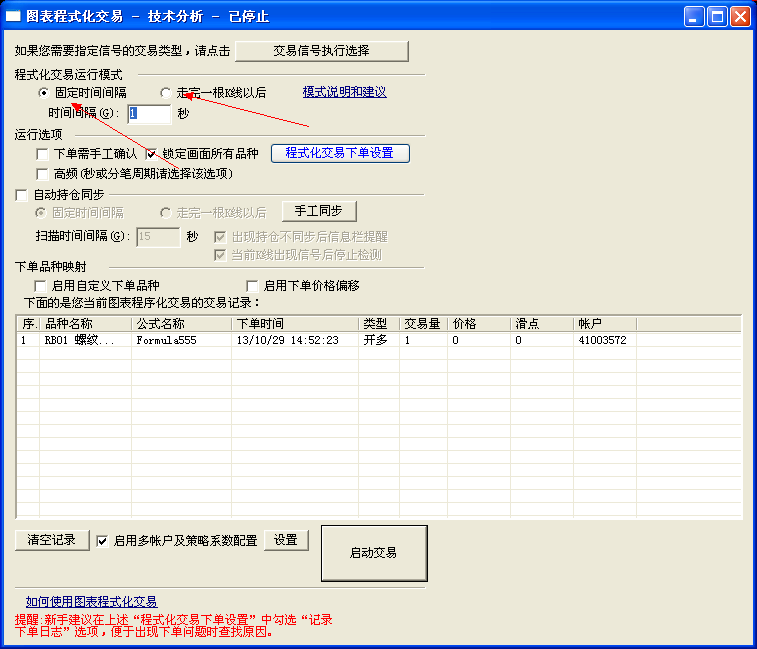Click the 帐户 column header

coord(605,324)
